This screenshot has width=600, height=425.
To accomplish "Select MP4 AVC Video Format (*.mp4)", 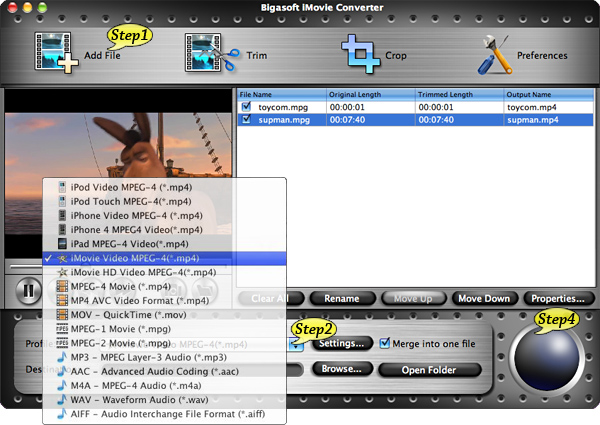I will tap(164, 301).
